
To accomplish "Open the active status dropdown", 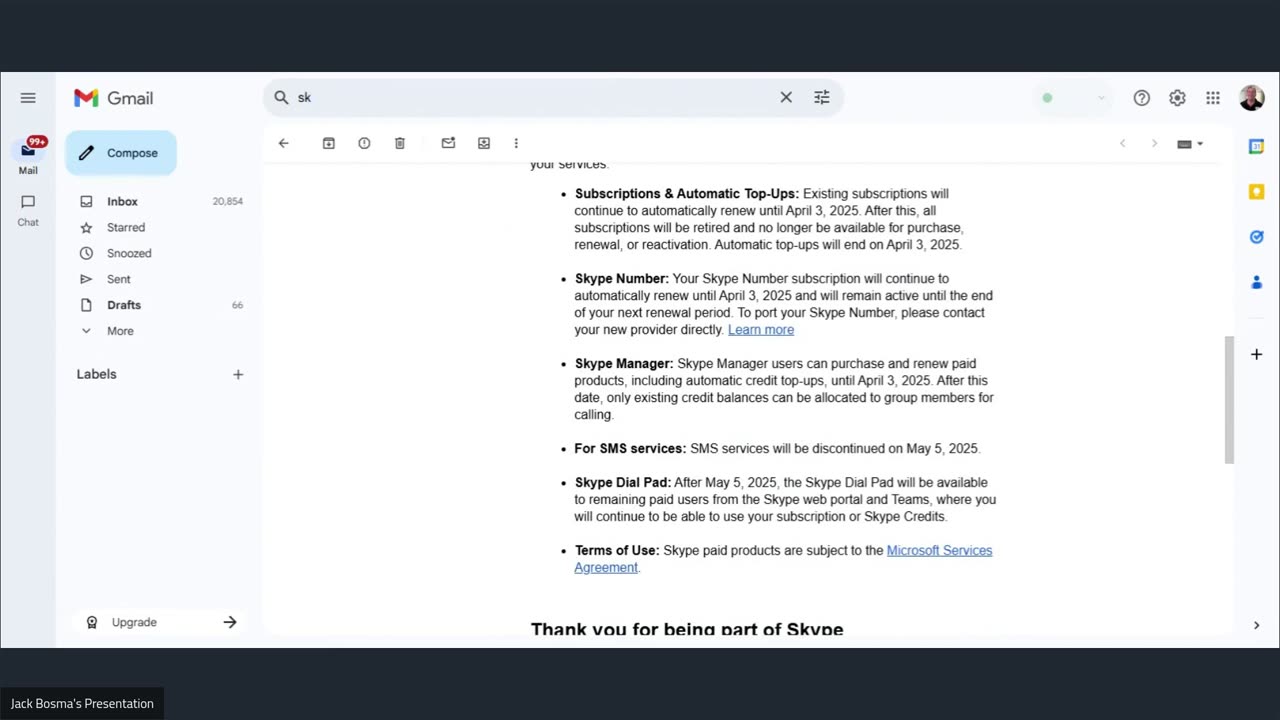I will click(1073, 98).
